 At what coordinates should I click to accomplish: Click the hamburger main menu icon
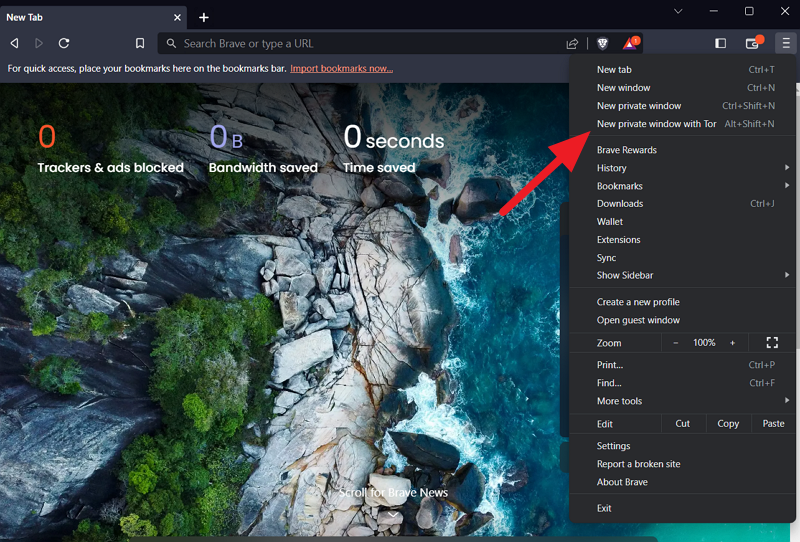pos(786,43)
